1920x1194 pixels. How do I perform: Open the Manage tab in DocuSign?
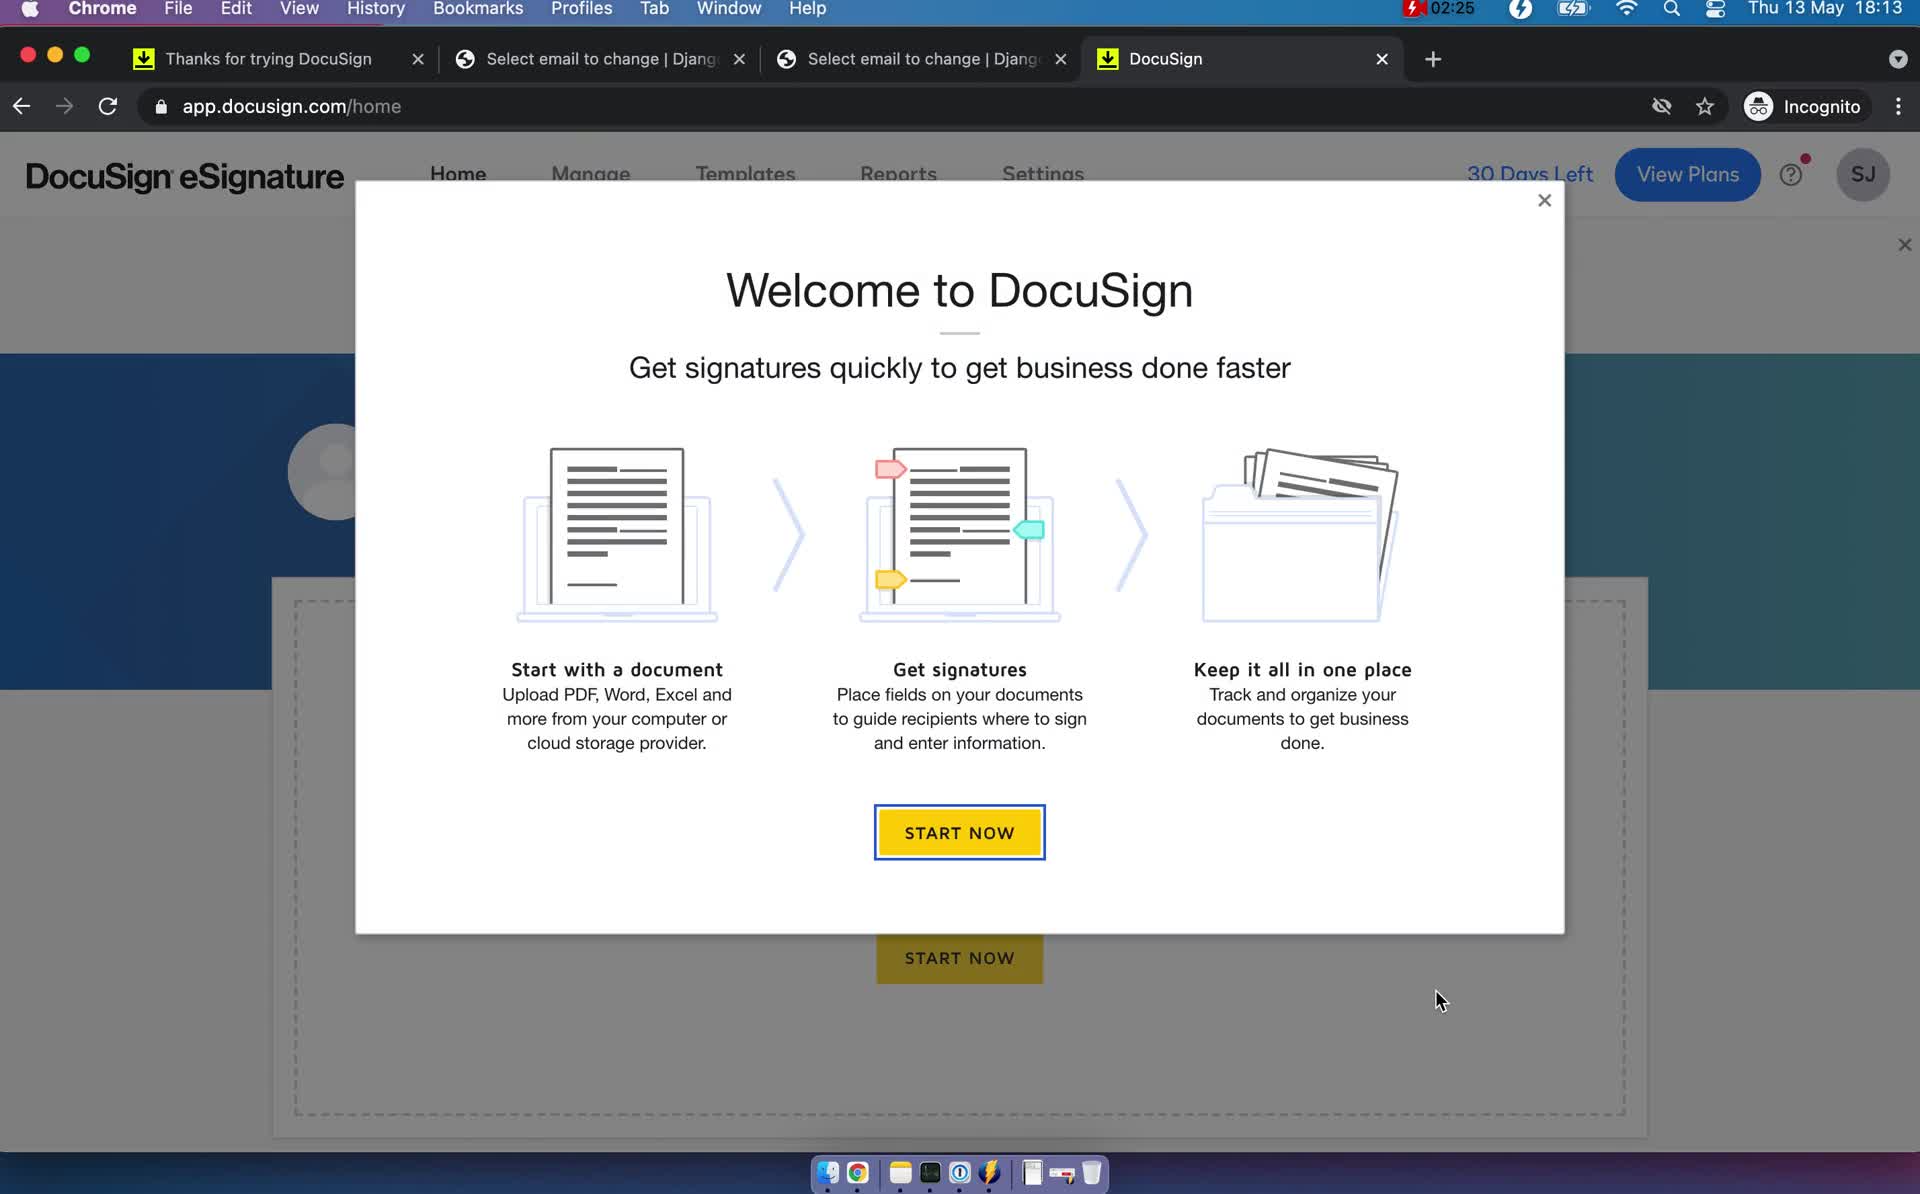point(591,175)
